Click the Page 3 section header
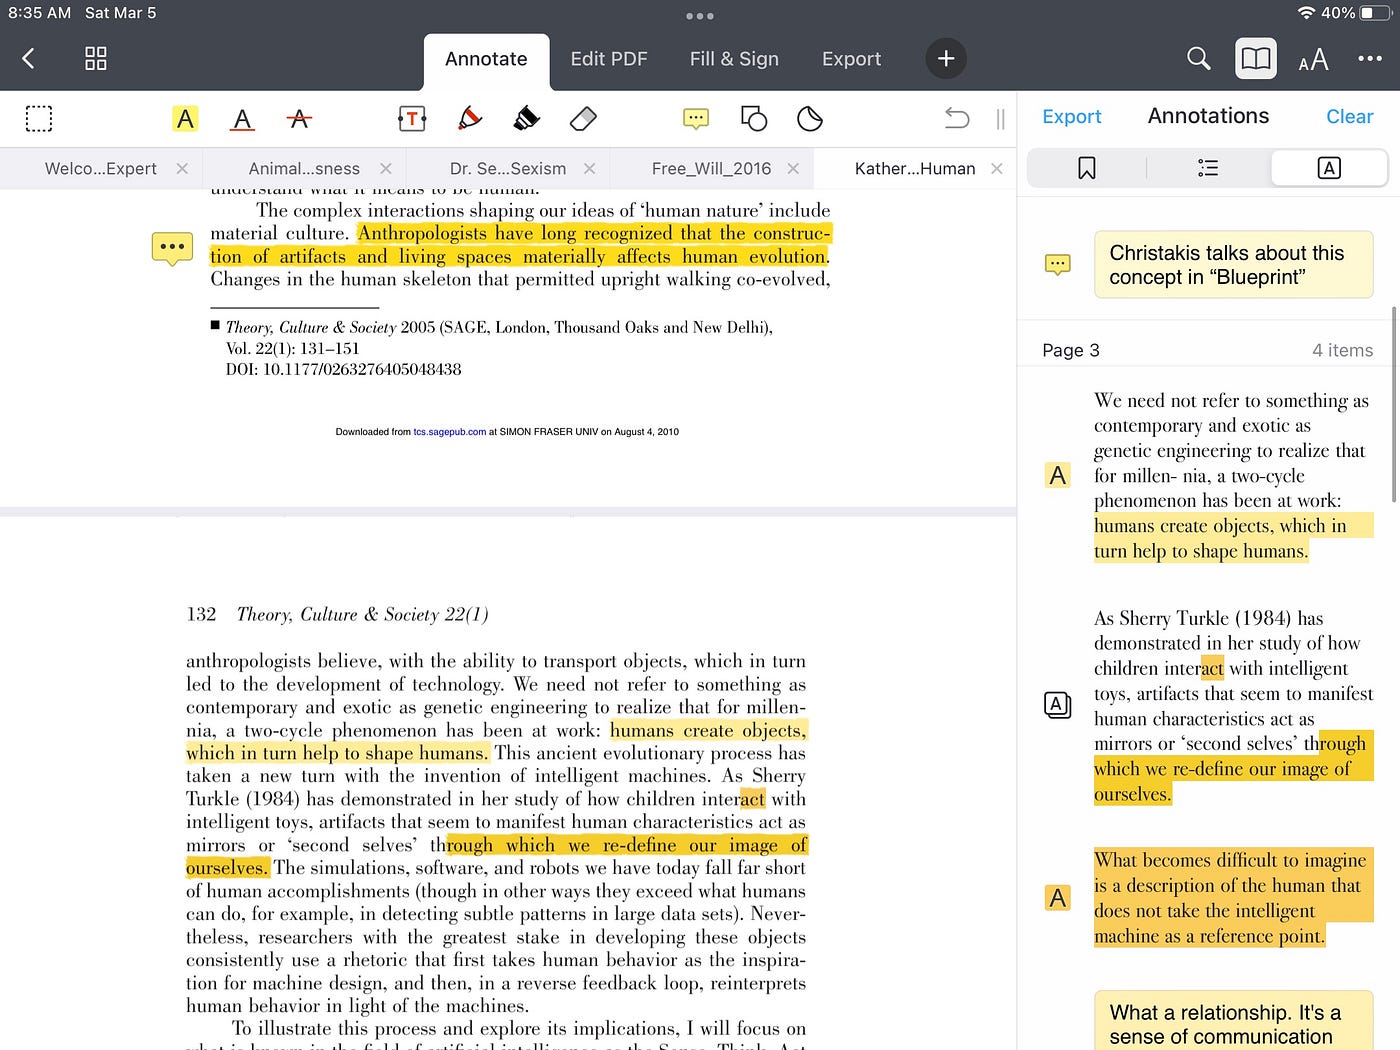Image resolution: width=1400 pixels, height=1050 pixels. (1207, 350)
